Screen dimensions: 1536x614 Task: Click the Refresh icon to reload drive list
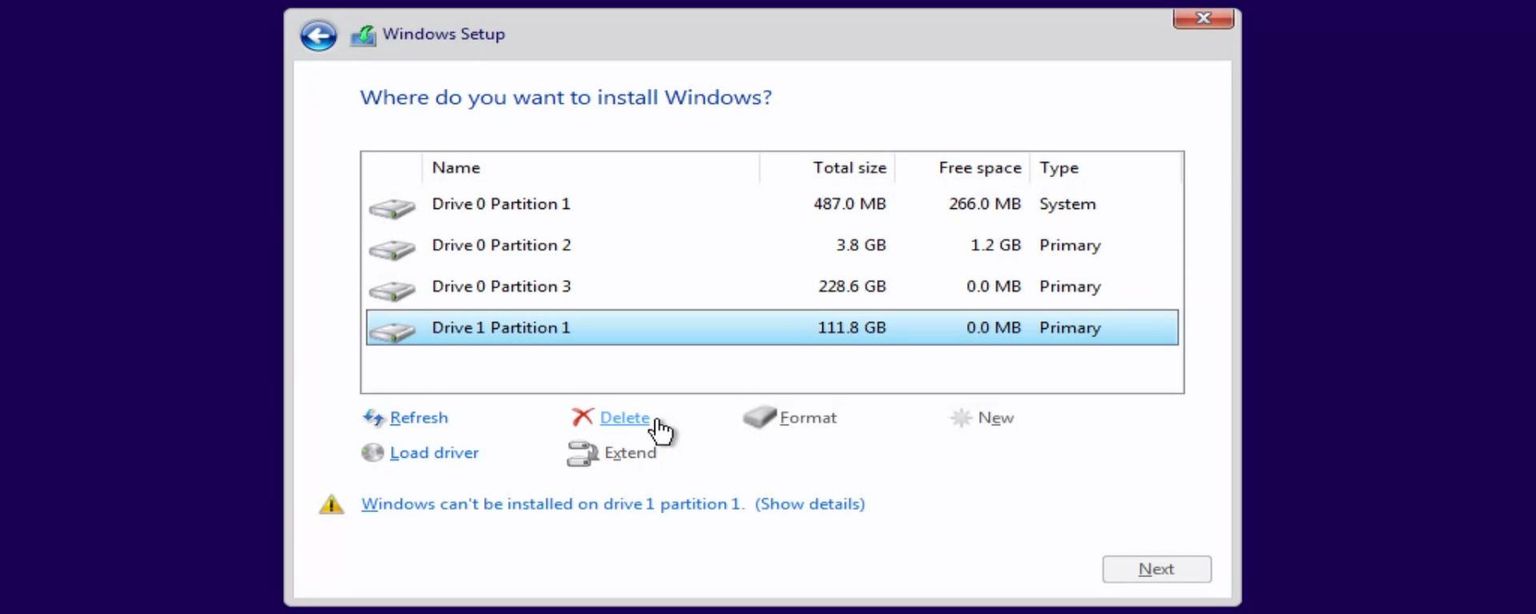coord(374,417)
